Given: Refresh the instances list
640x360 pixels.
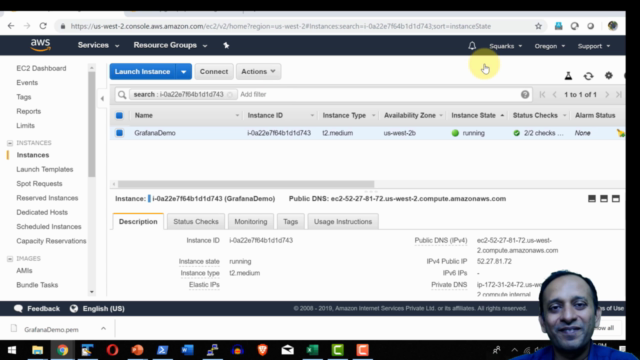Looking at the screenshot, I should (x=588, y=76).
